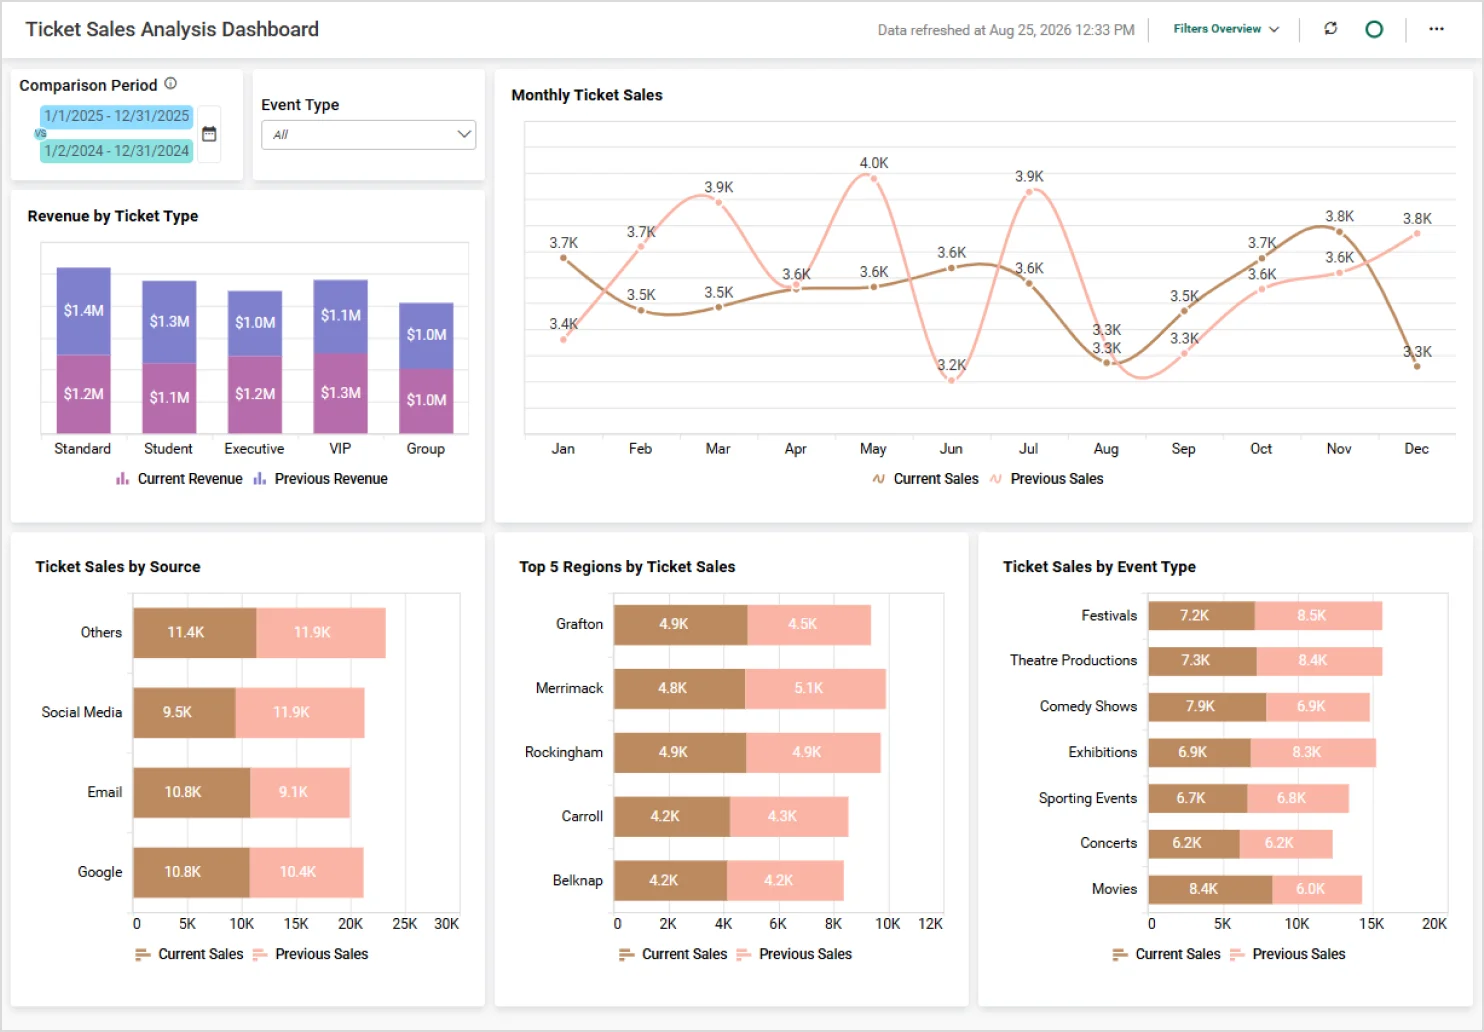Toggle Current Revenue legend in Revenue chart
The width and height of the screenshot is (1484, 1032).
[179, 479]
